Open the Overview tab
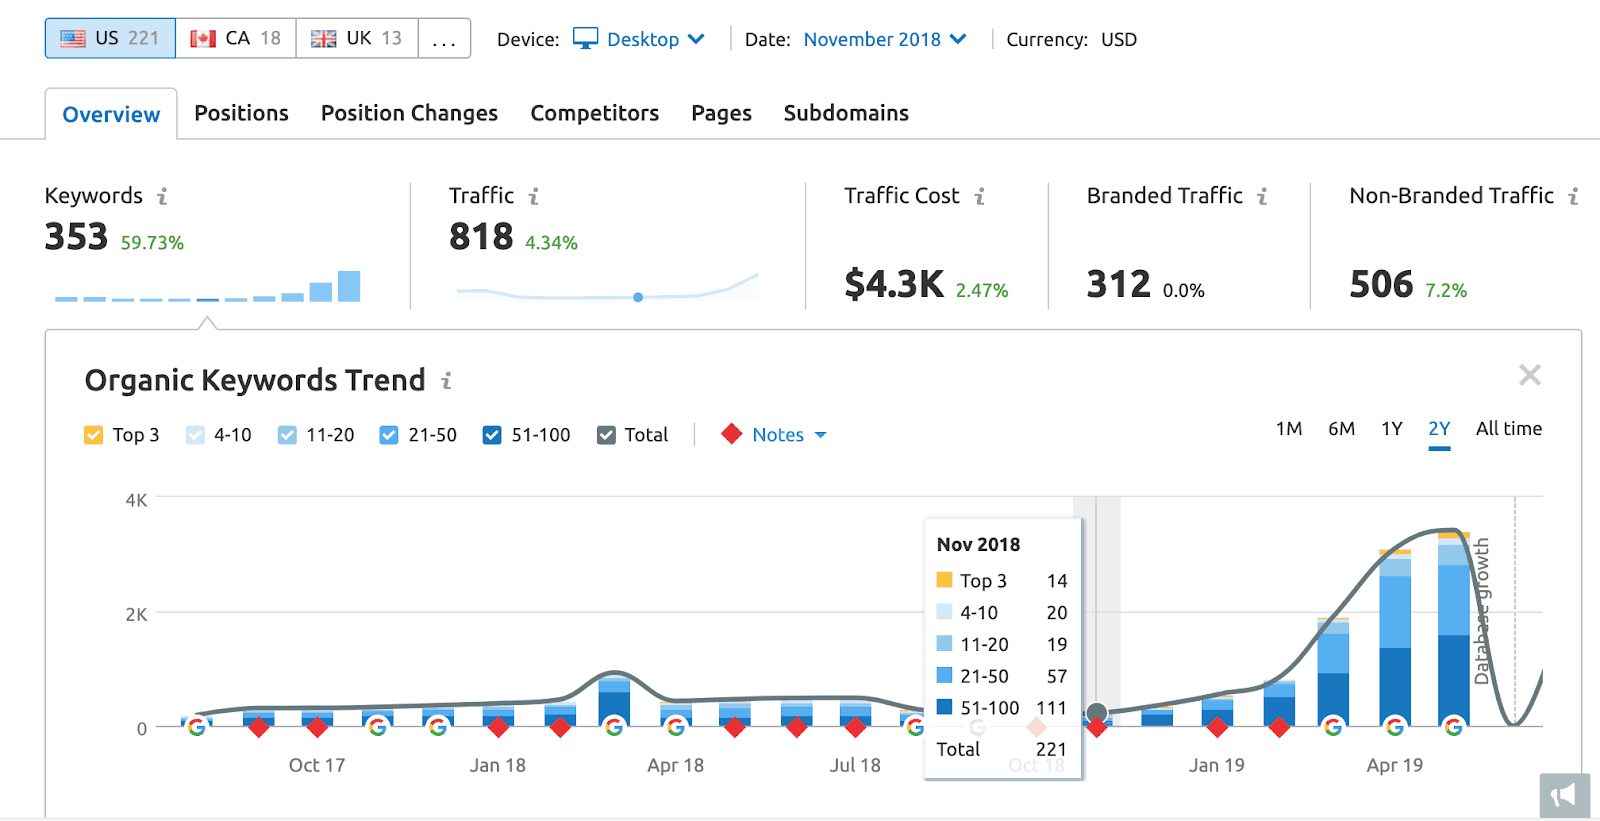 pos(111,114)
